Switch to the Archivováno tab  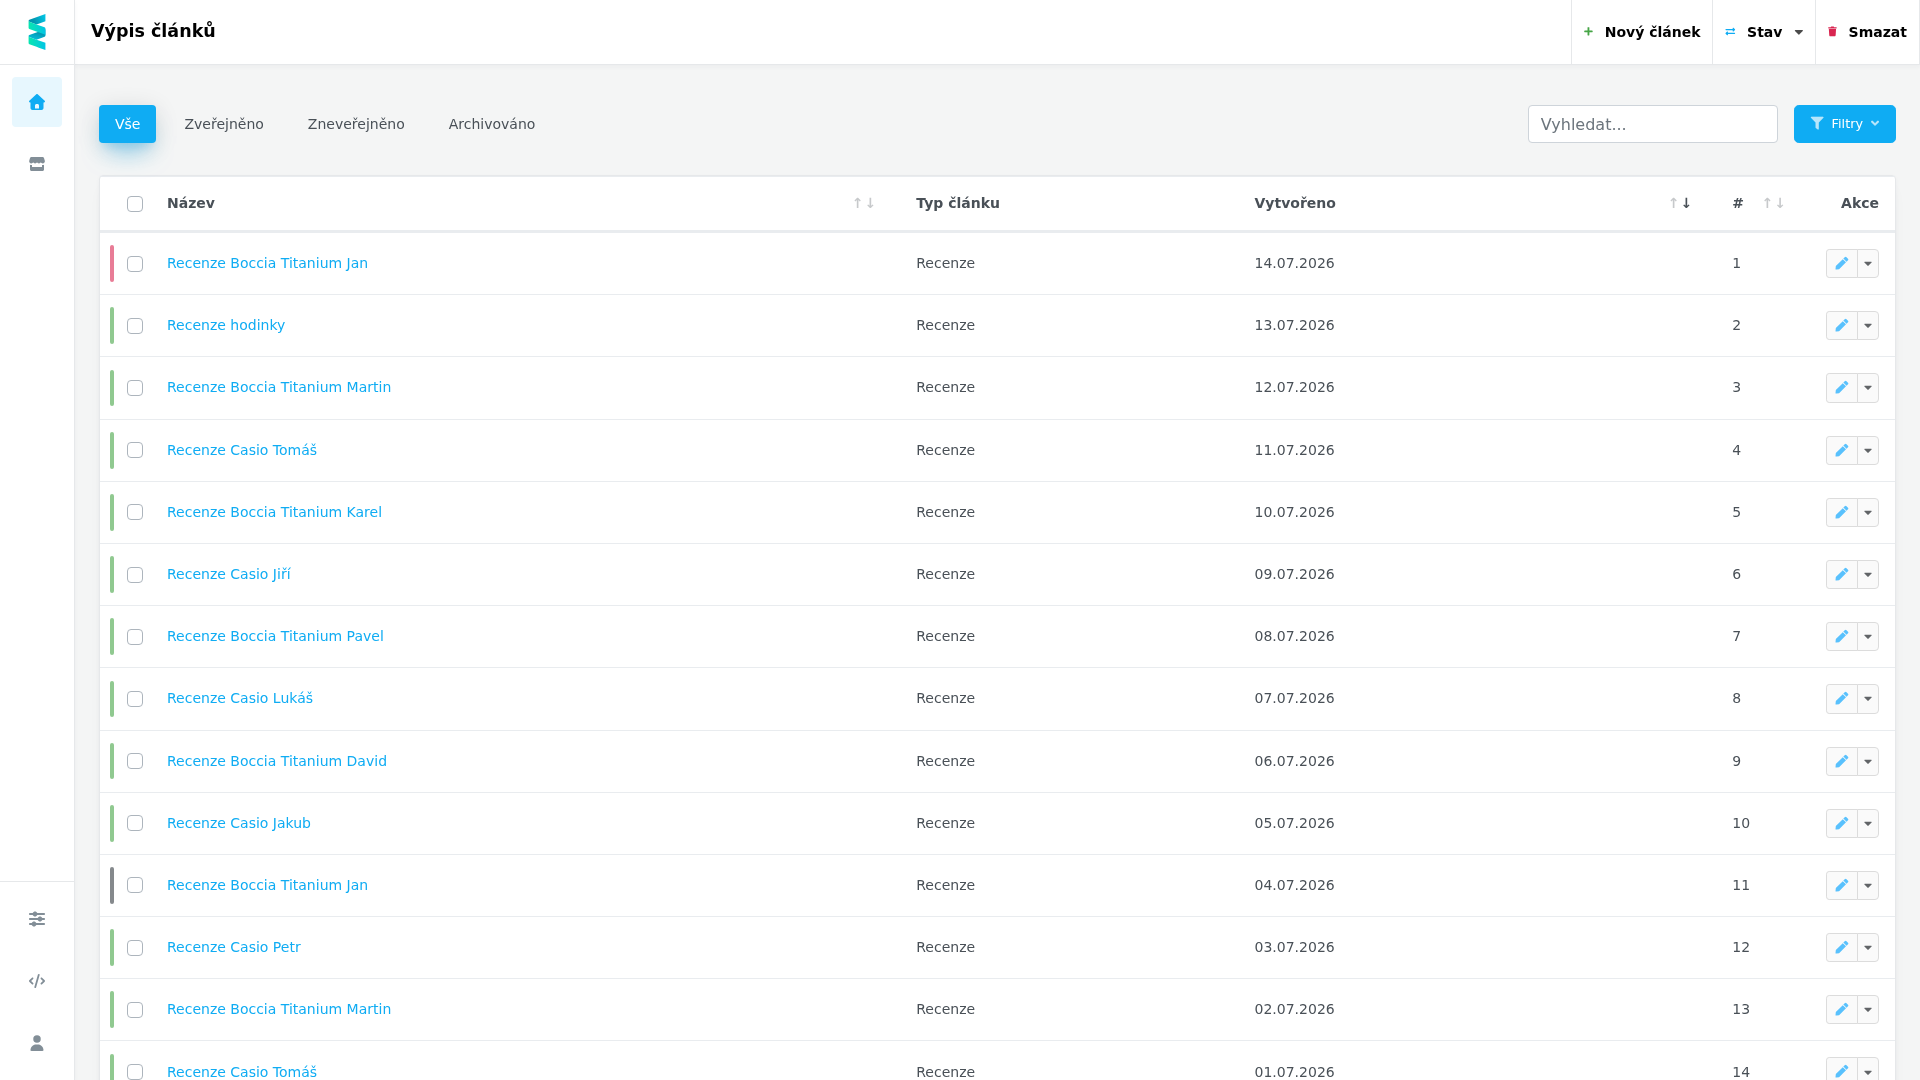coord(492,124)
